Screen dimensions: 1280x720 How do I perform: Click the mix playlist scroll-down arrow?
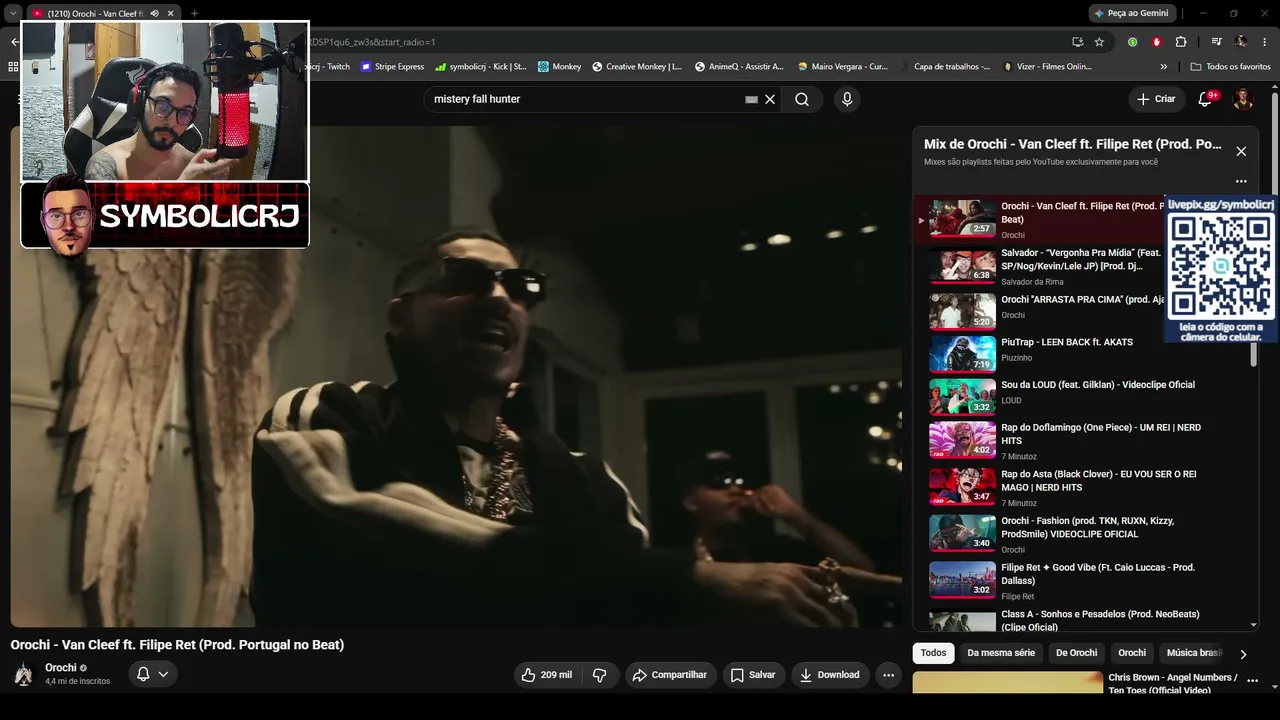[1254, 625]
